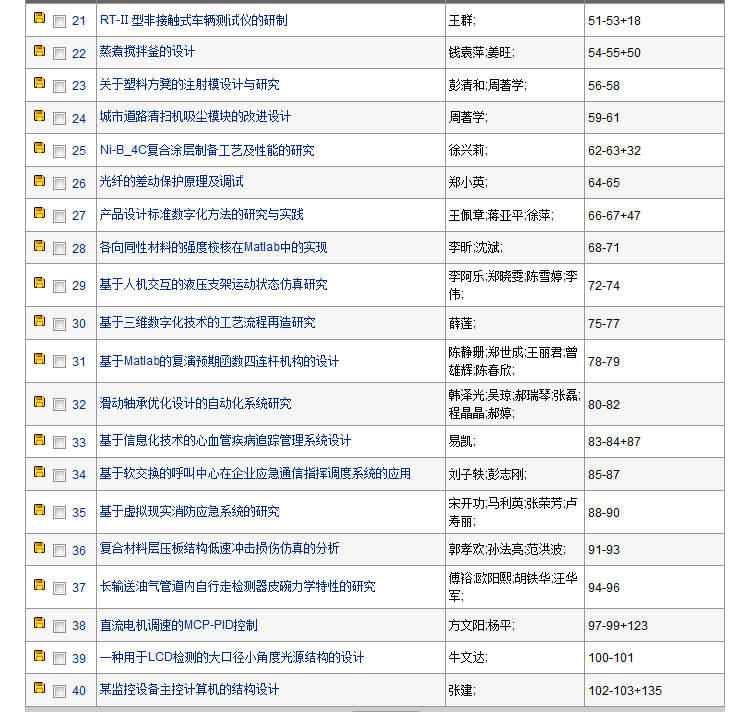This screenshot has width=739, height=712.
Task: Click the save icon for row 26
Action: [40, 180]
